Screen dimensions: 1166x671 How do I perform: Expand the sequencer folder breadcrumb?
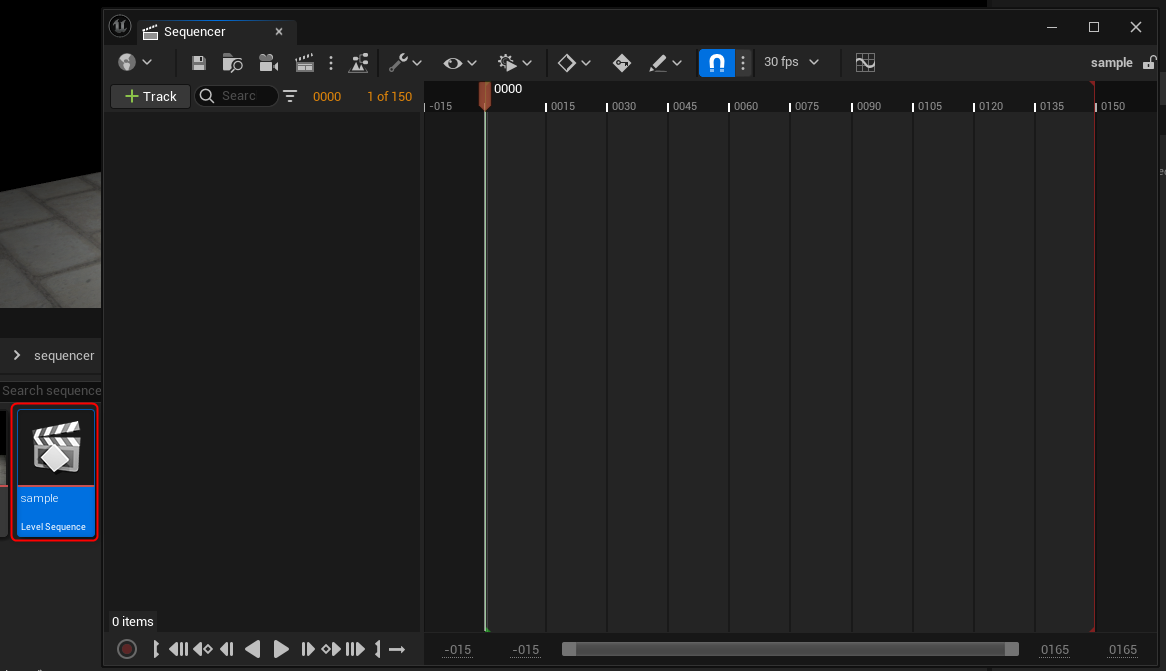17,355
